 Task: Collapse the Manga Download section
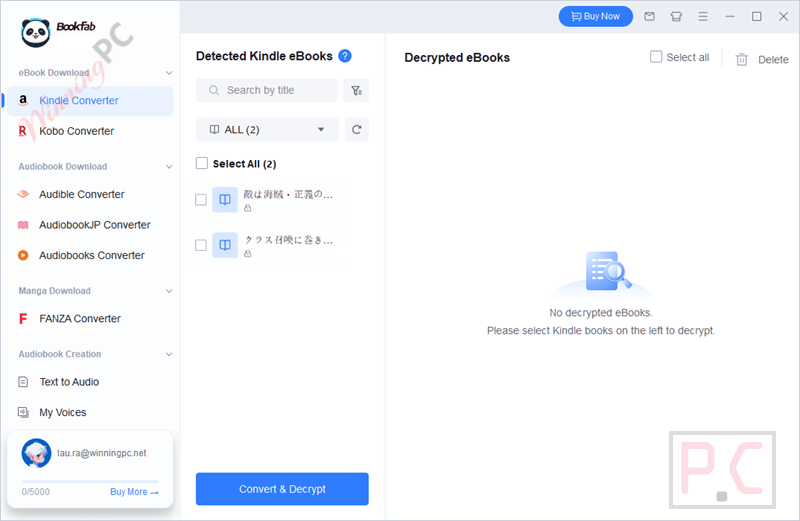pos(169,291)
